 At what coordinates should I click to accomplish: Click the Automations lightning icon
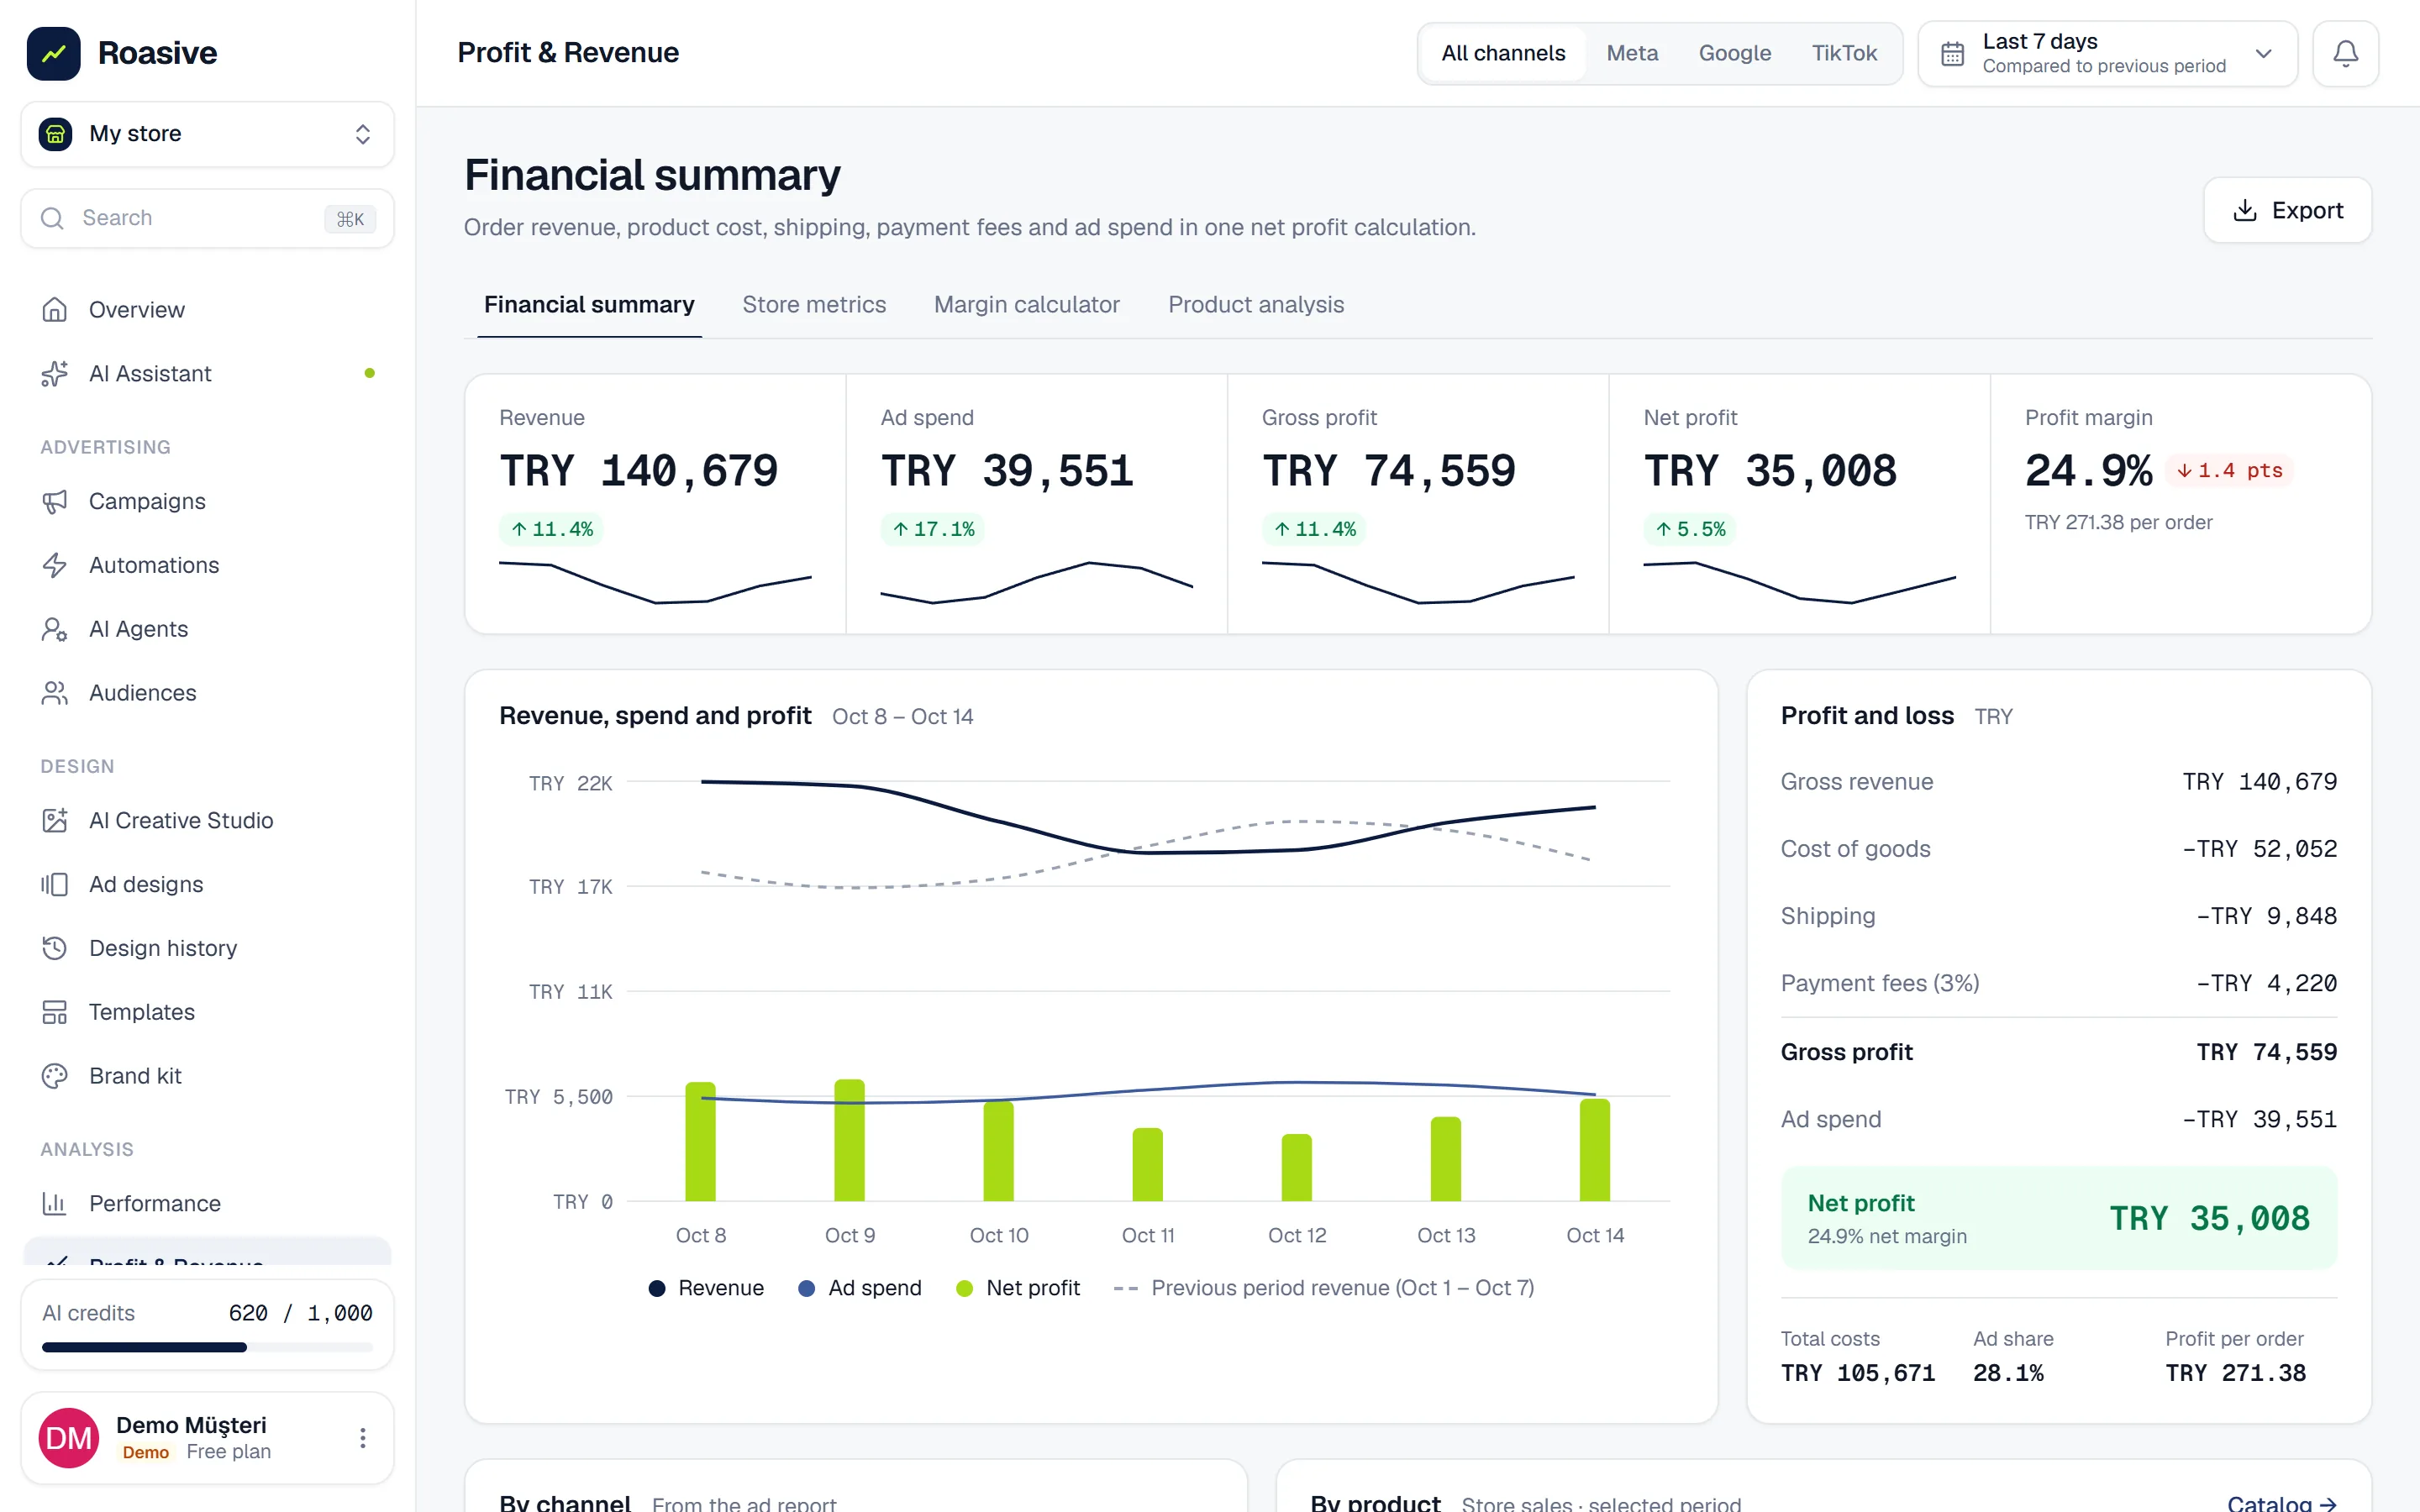pyautogui.click(x=54, y=566)
